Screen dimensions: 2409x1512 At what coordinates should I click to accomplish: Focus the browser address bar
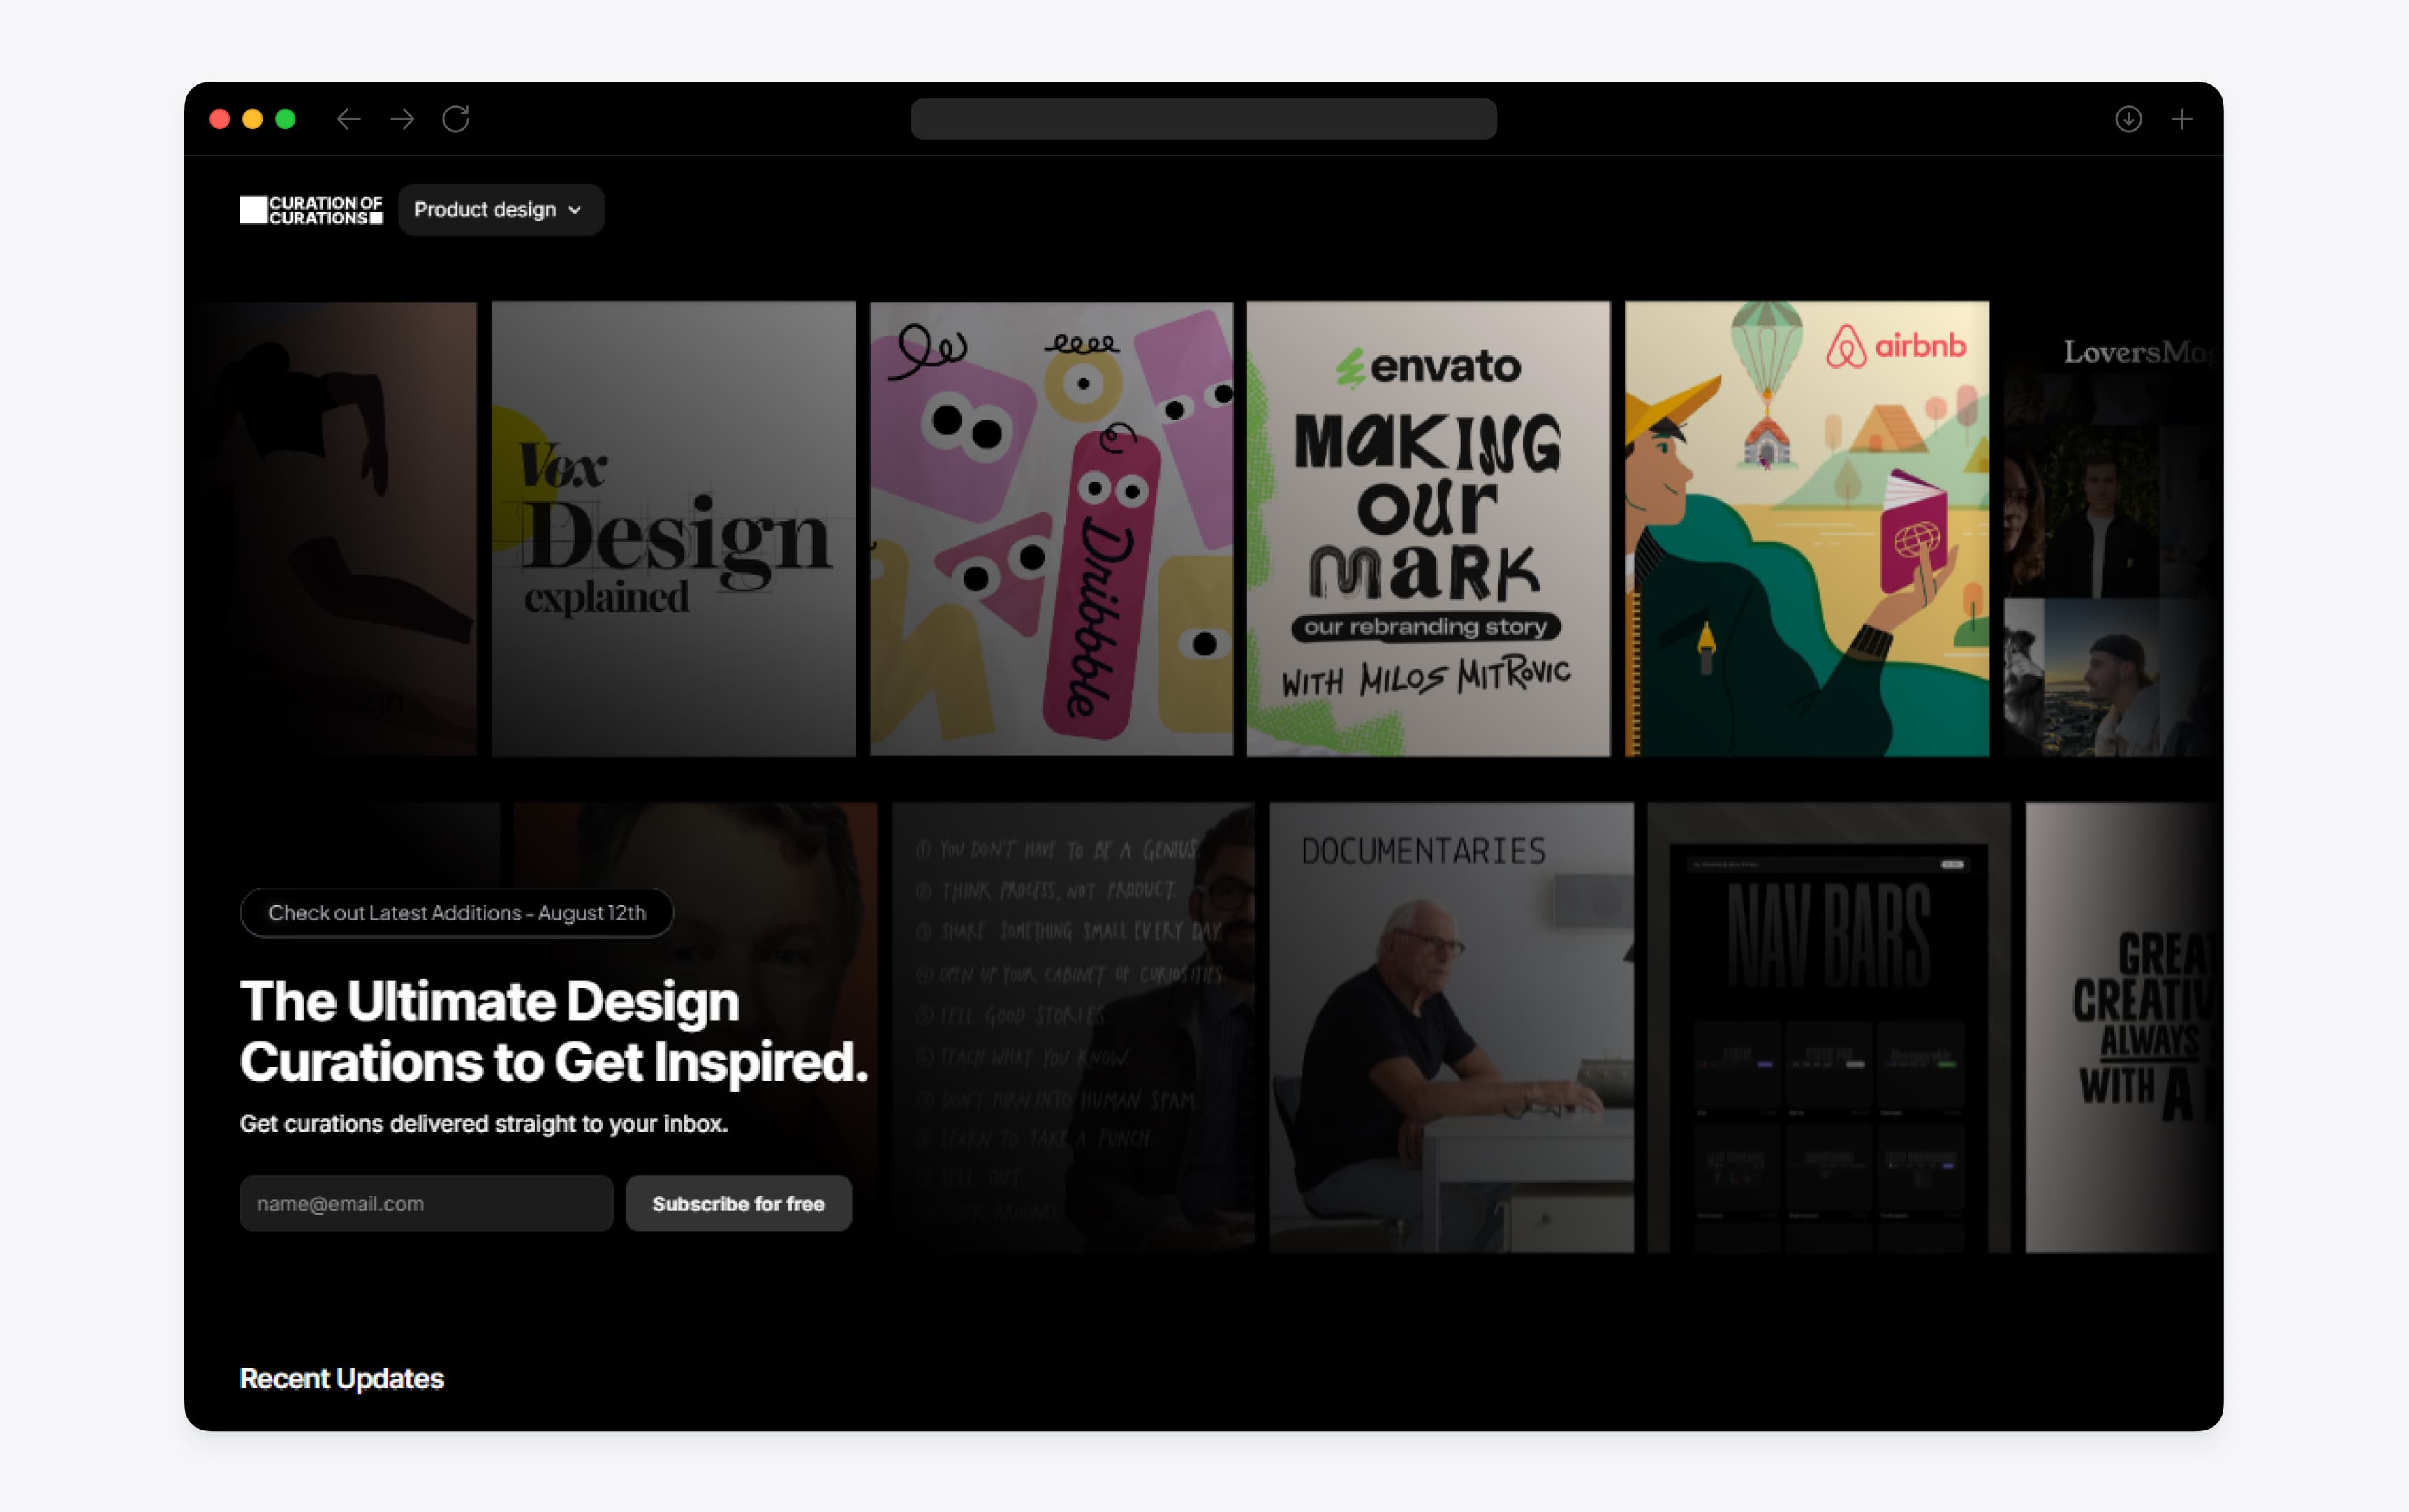pyautogui.click(x=1203, y=119)
